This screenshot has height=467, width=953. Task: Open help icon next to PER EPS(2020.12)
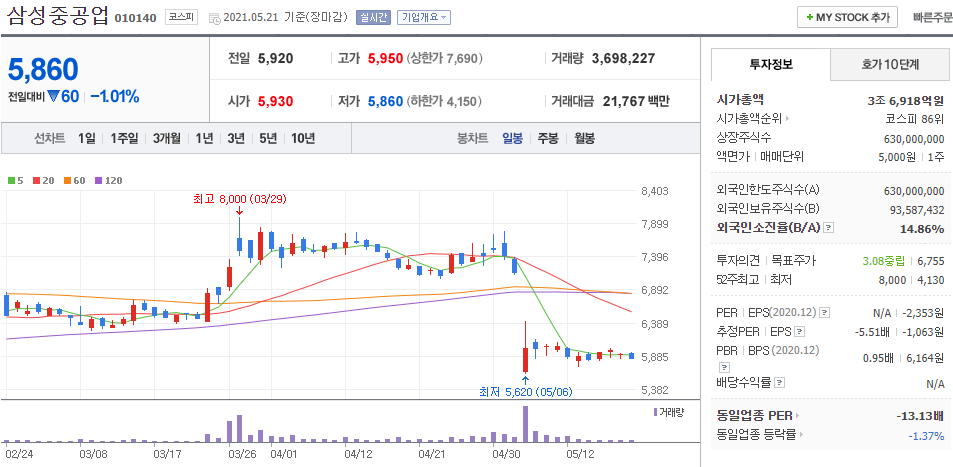click(x=824, y=313)
